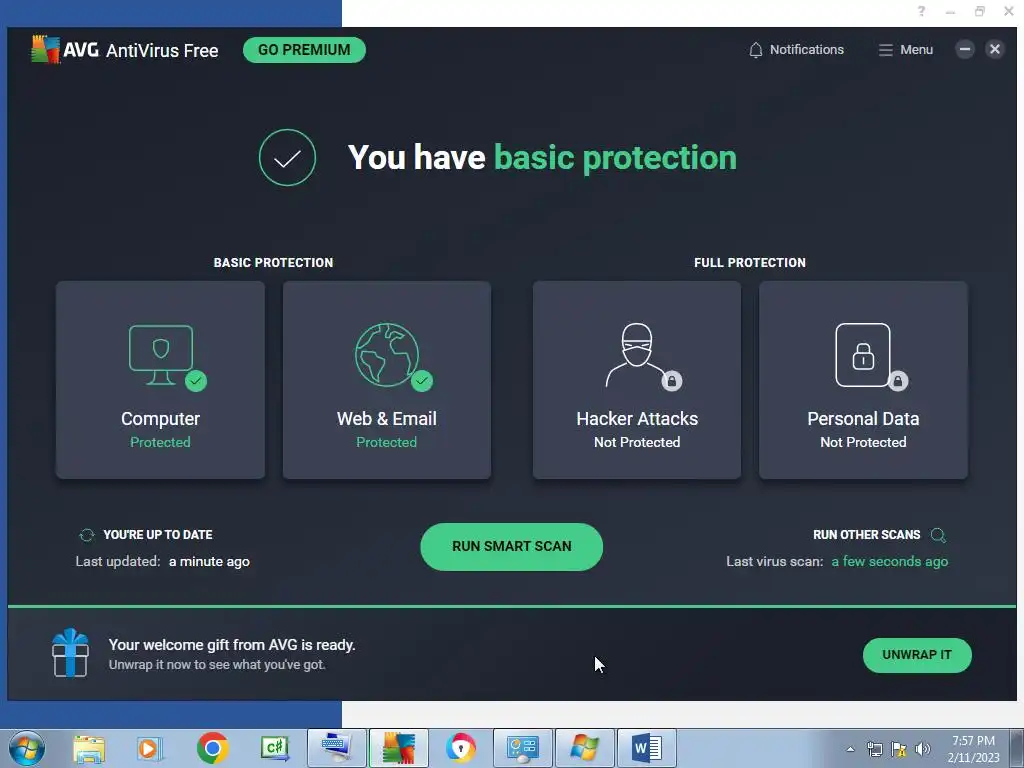Open Windows flag taskbar icon
Viewport: 1024px width, 768px height.
(x=584, y=748)
